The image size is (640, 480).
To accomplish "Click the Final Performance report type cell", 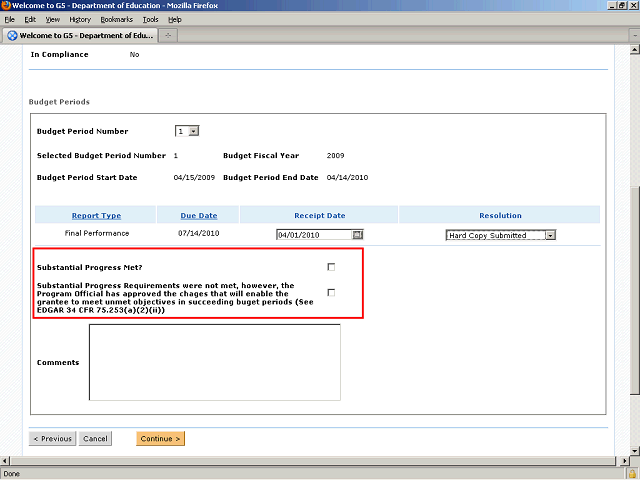I will tap(97, 233).
